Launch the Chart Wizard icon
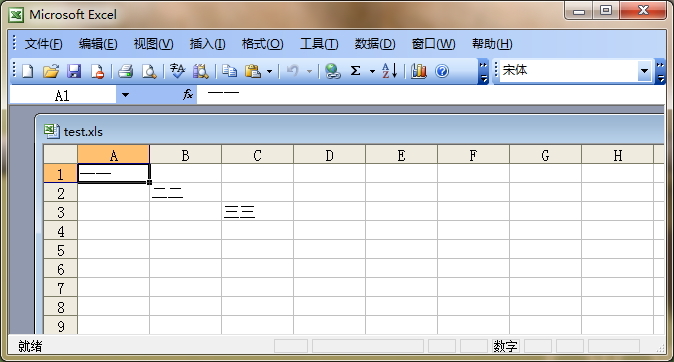Screen dimensions: 674x362 coord(419,71)
